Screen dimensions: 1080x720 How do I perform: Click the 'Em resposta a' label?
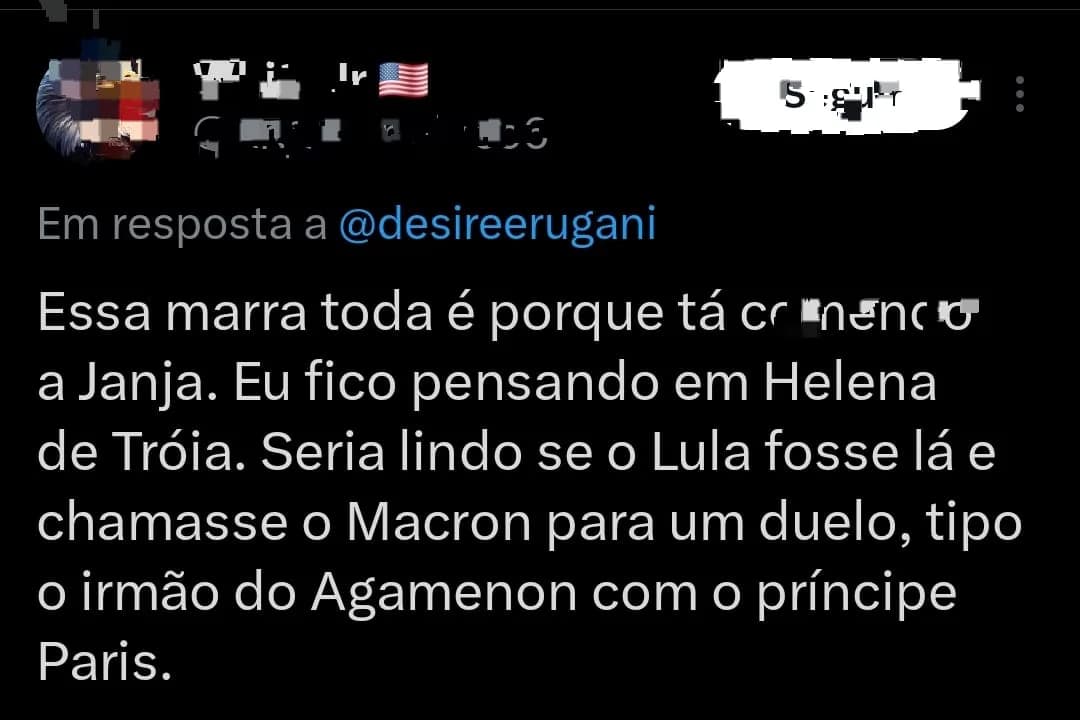click(182, 225)
